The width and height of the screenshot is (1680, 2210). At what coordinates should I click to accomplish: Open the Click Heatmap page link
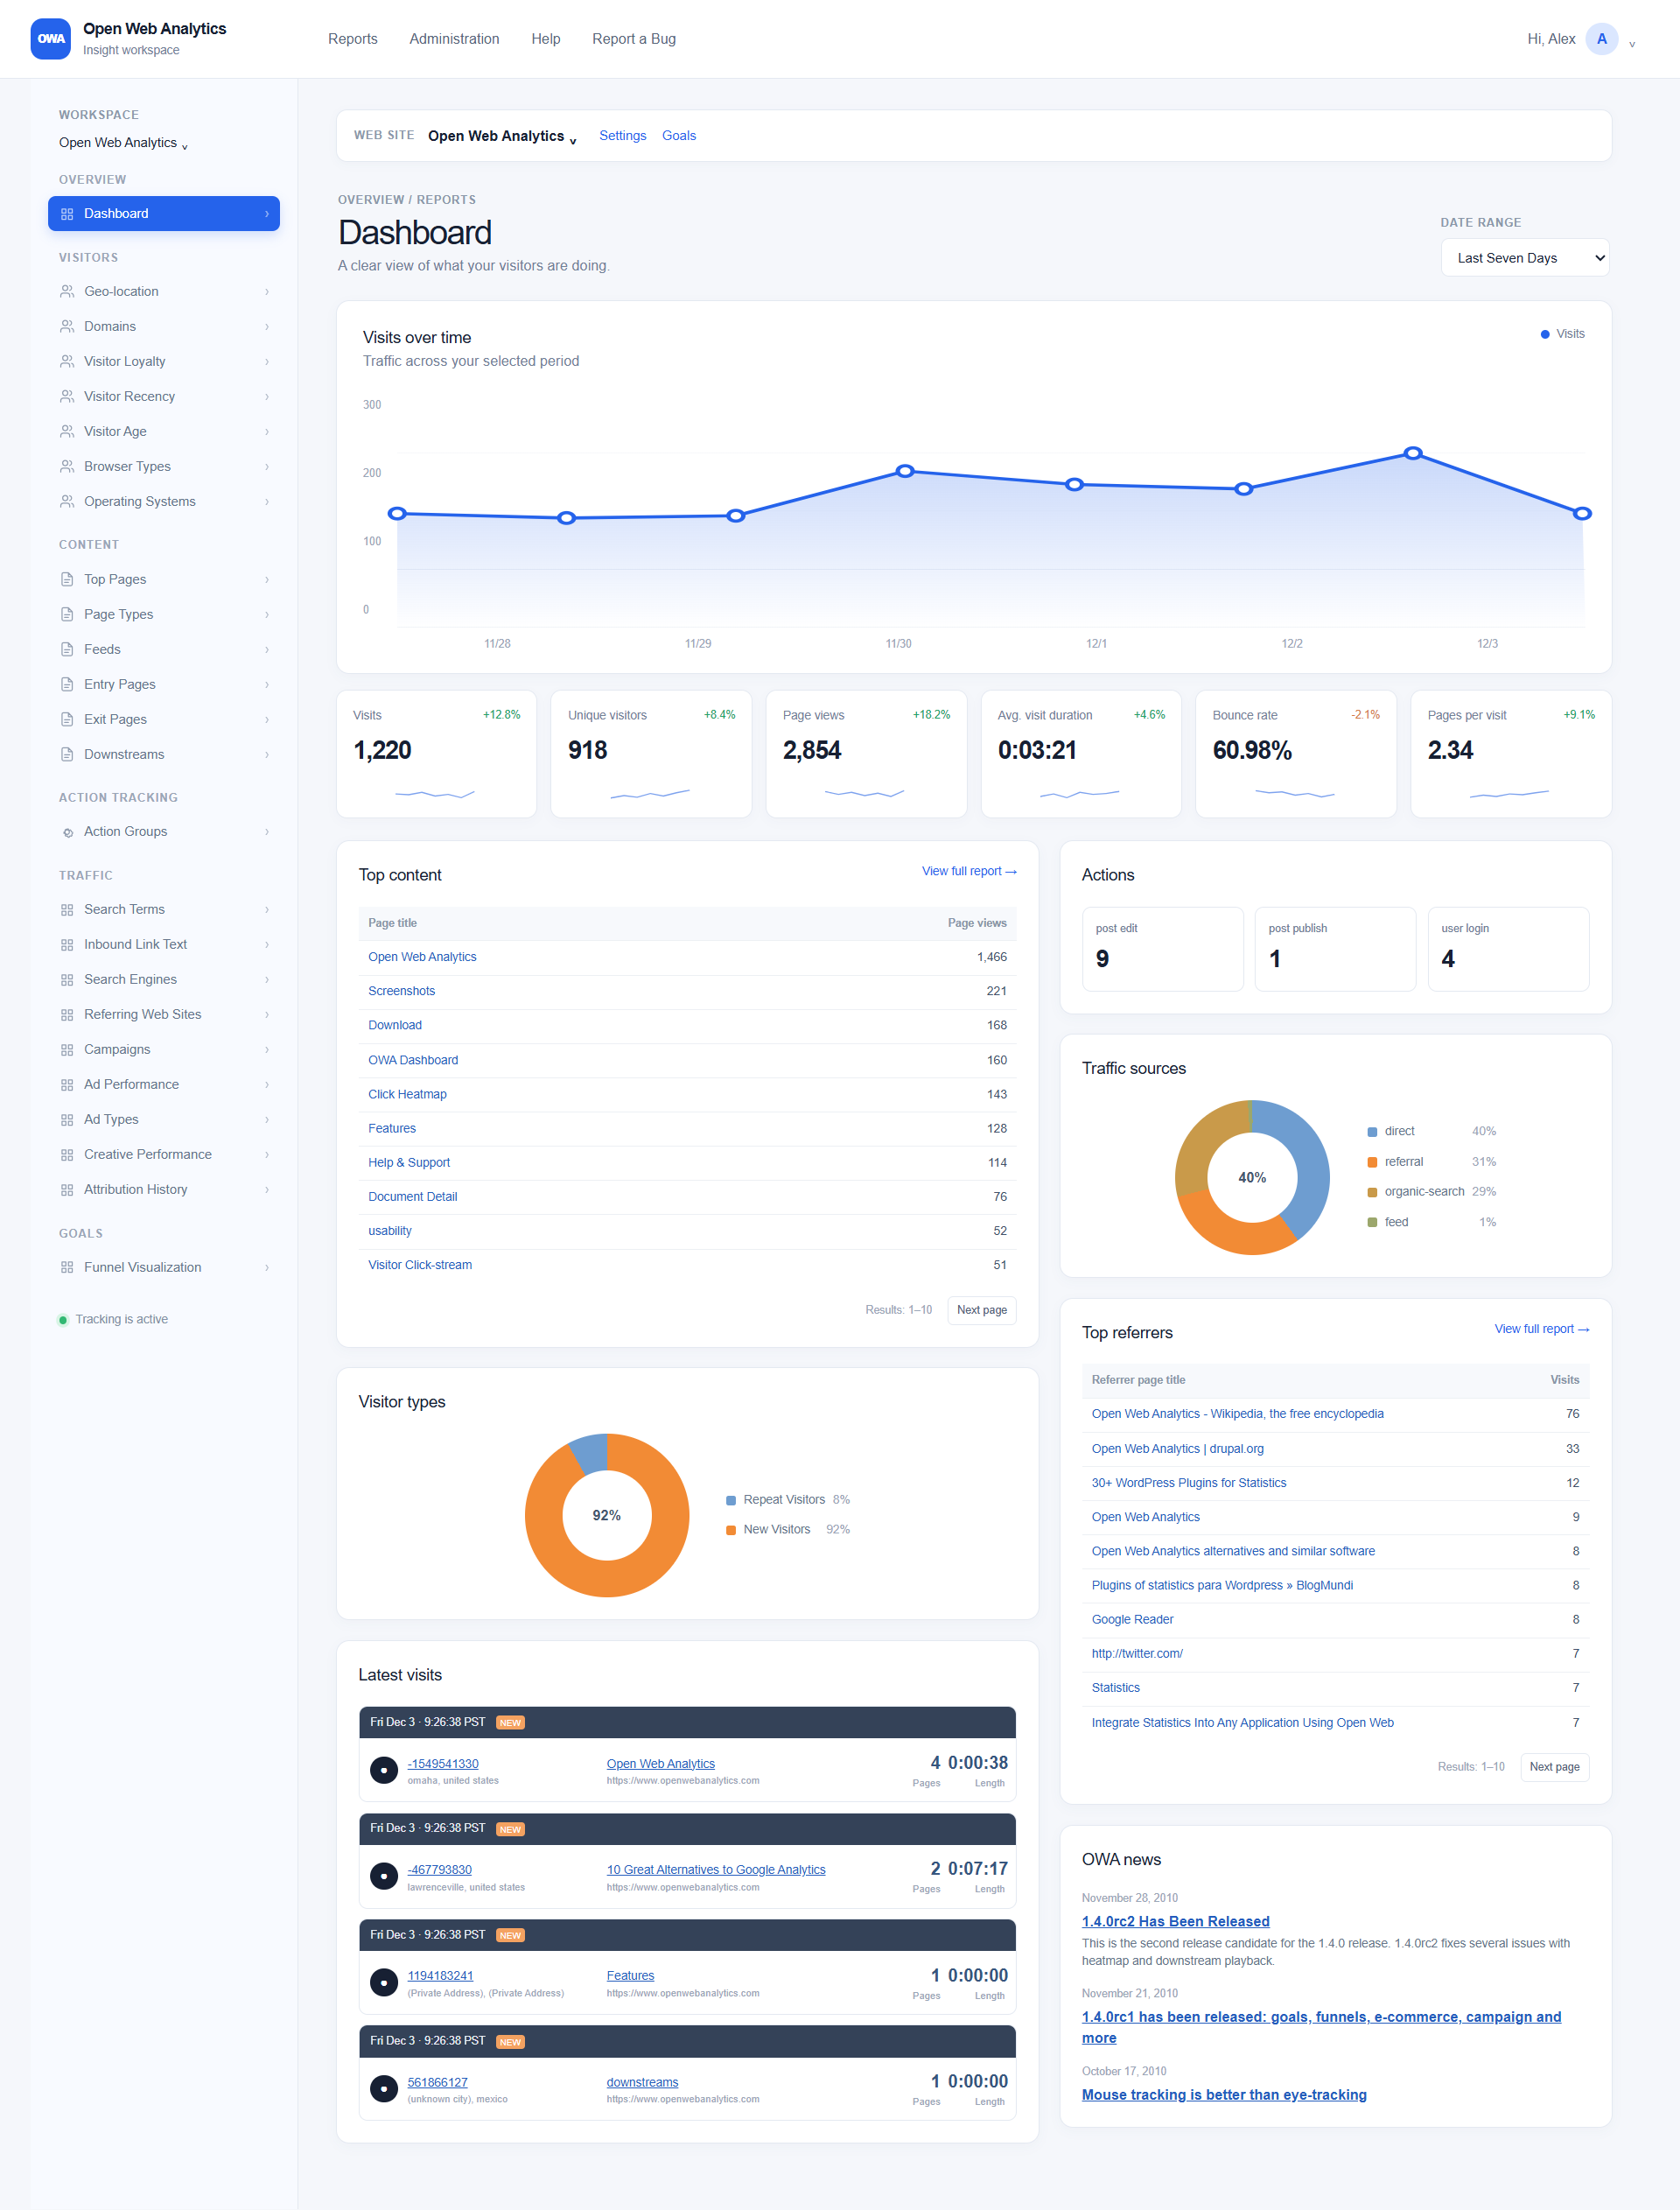(407, 1095)
